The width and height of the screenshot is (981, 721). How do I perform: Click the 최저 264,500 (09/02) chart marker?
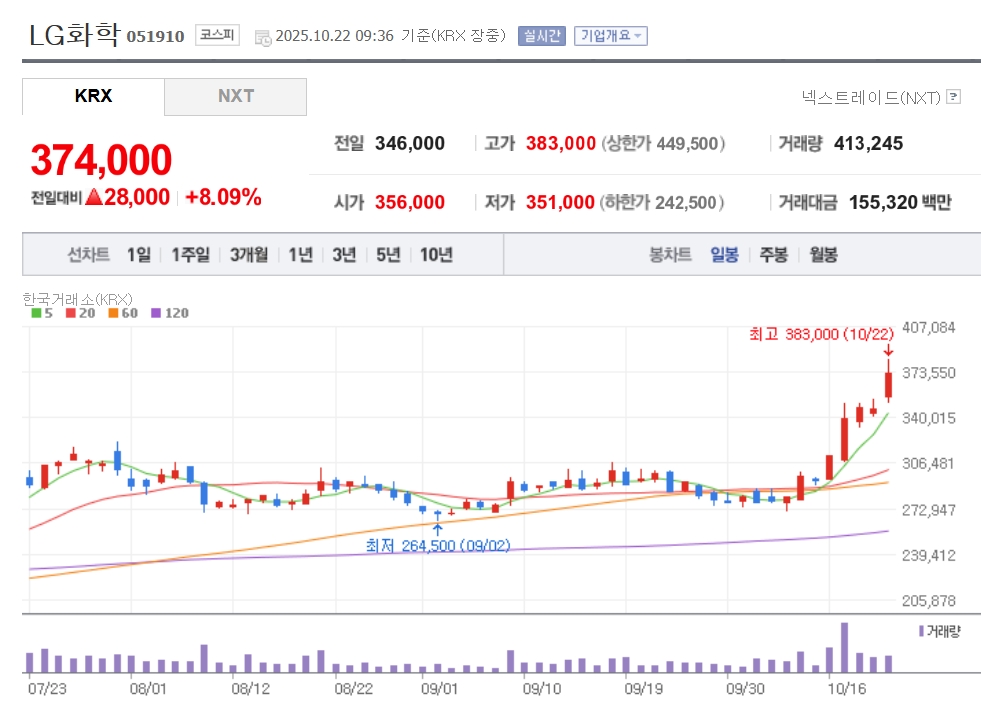(438, 546)
